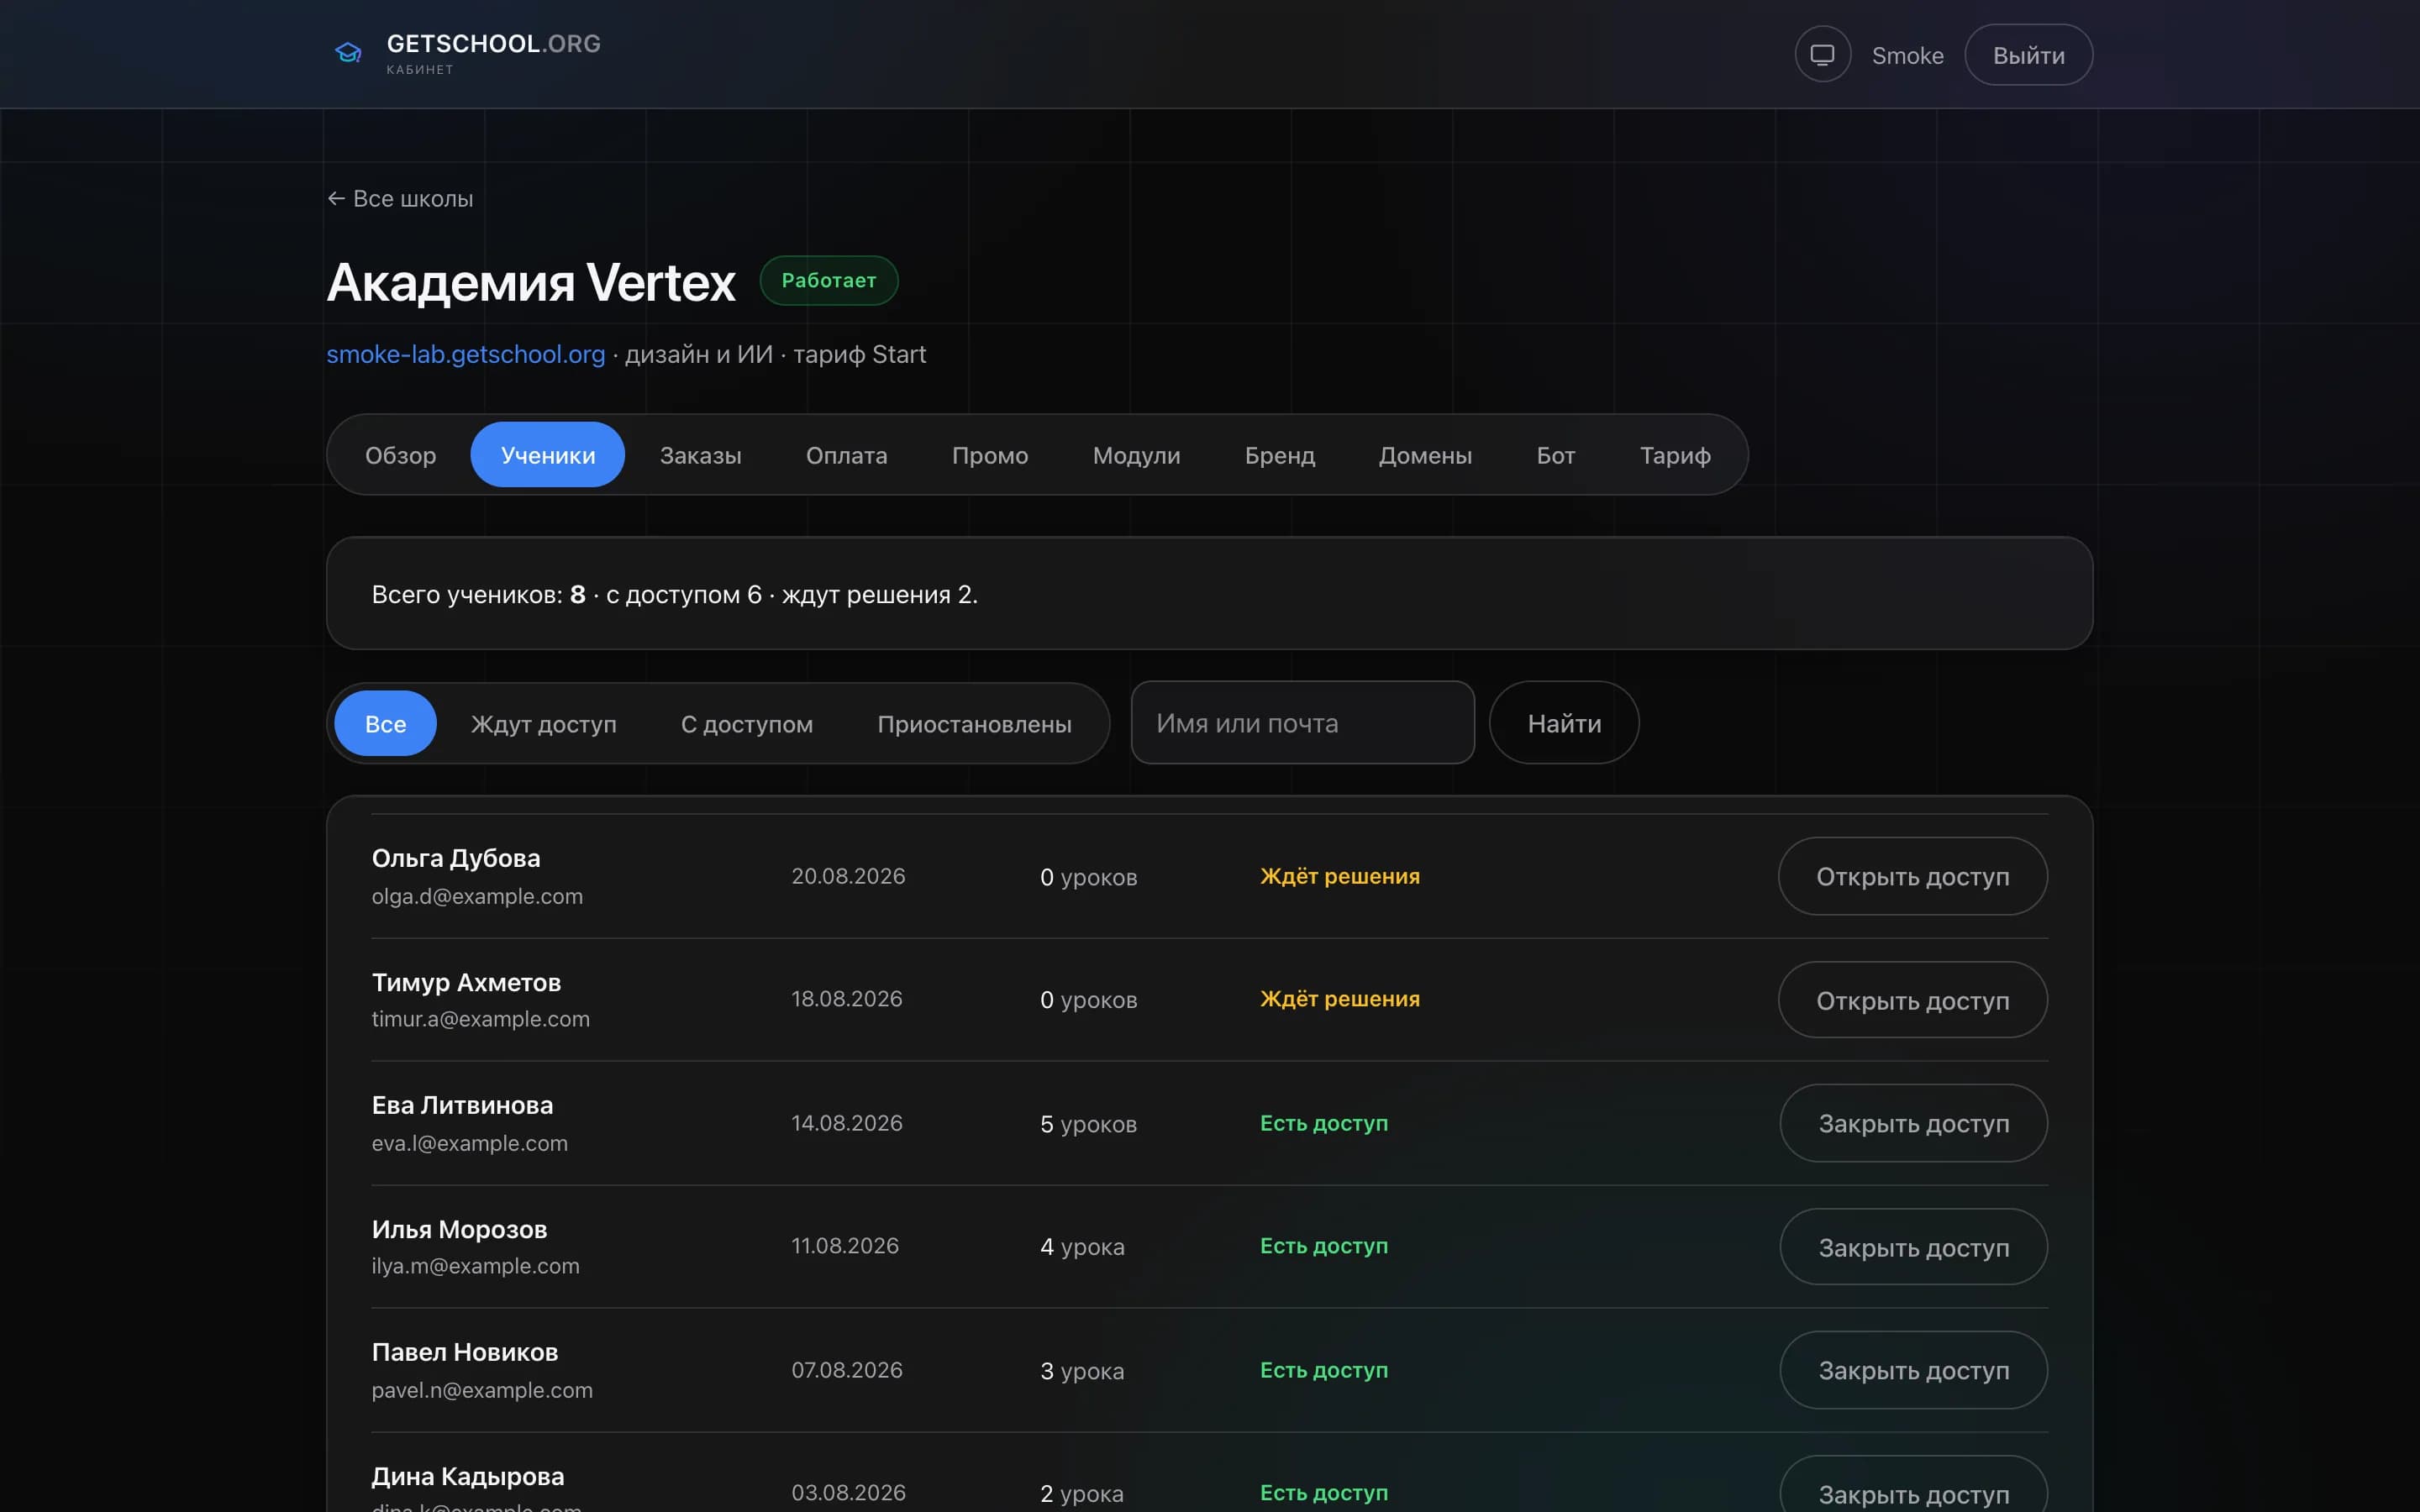Click the date 14.08.2026
2420x1512 pixels.
click(x=847, y=1123)
